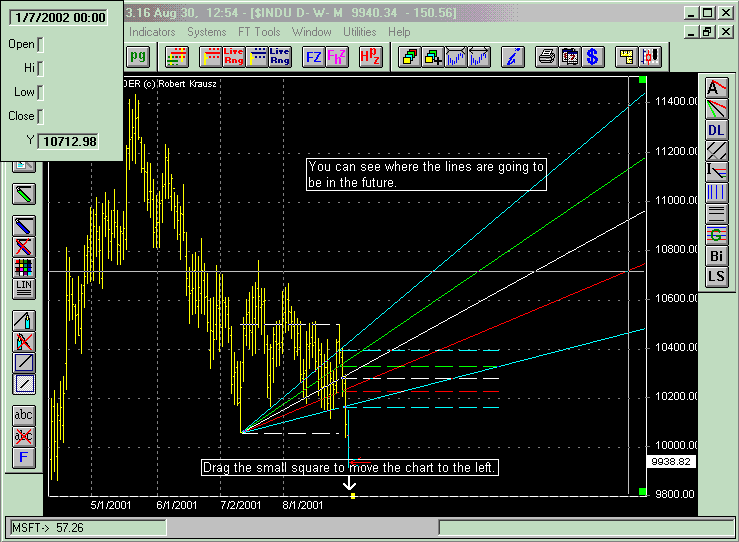Click the green square at chart top-right corner

tap(642, 80)
